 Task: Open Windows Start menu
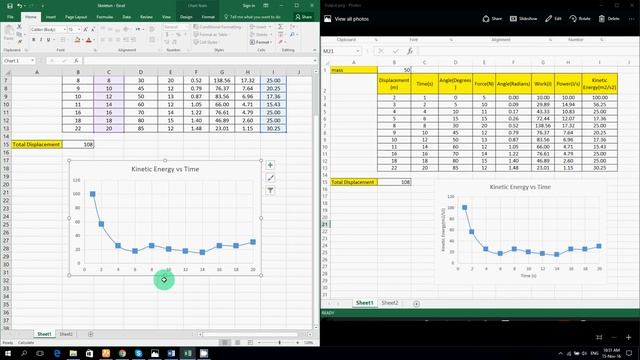click(x=8, y=353)
